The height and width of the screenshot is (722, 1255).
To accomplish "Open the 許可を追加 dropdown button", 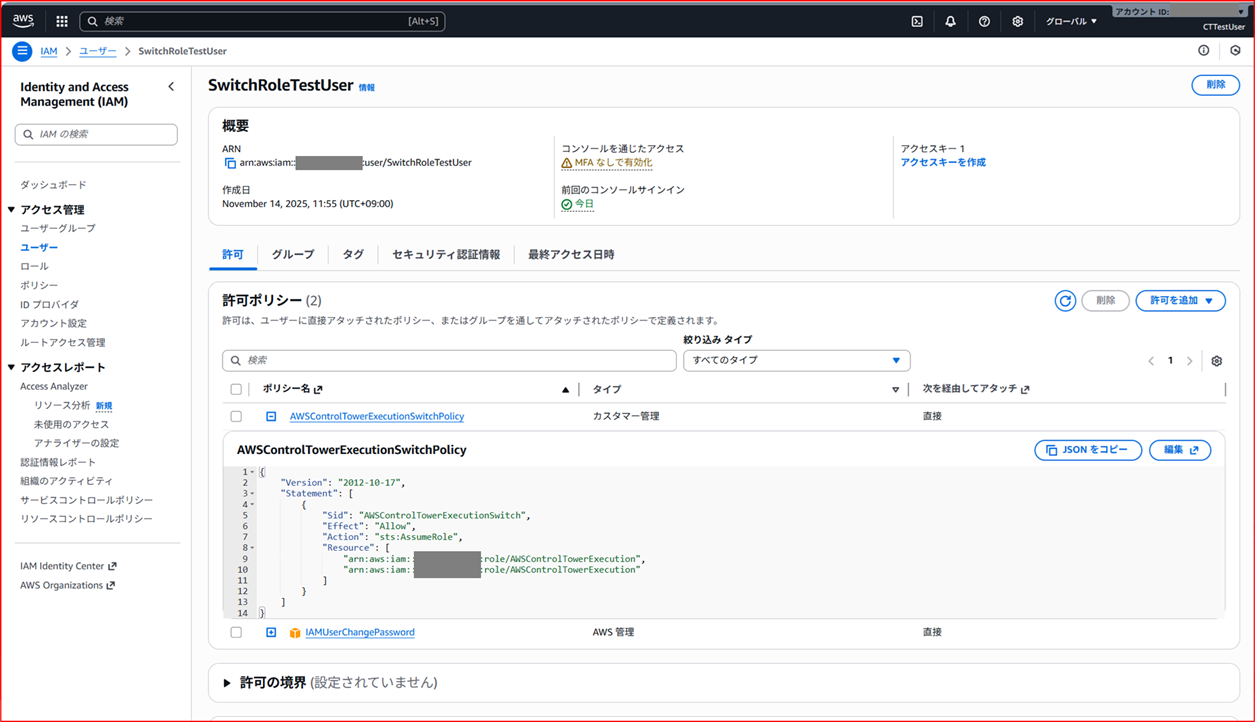I will pyautogui.click(x=1180, y=300).
